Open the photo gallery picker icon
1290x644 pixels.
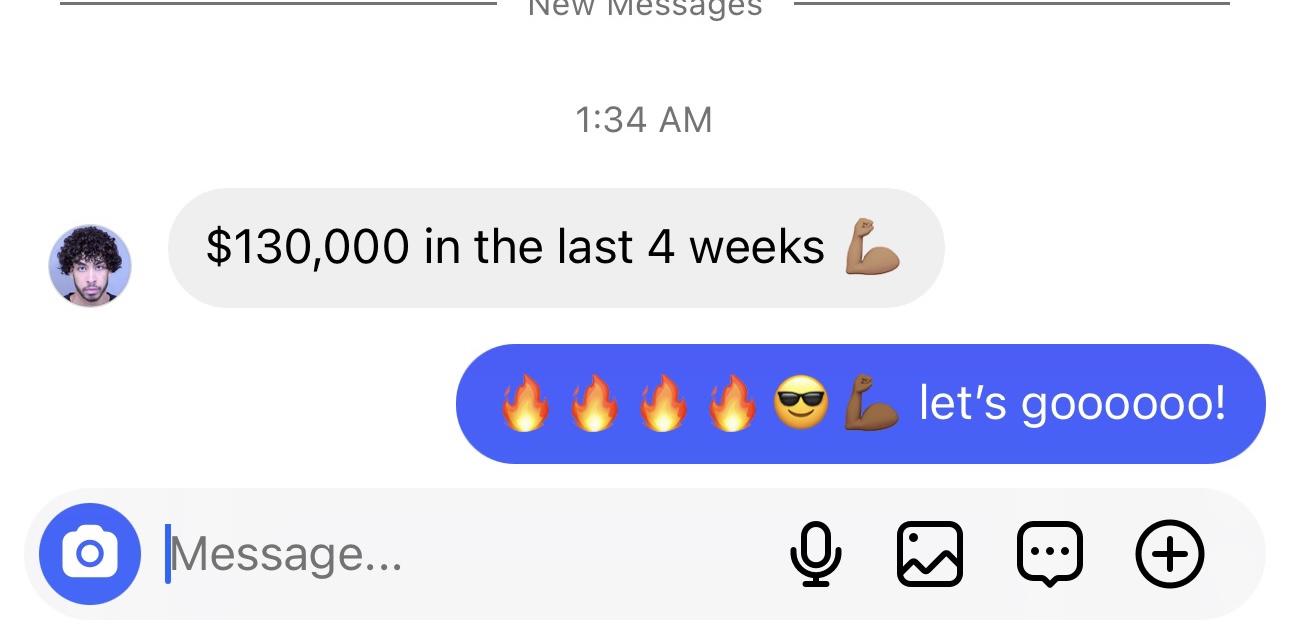930,554
